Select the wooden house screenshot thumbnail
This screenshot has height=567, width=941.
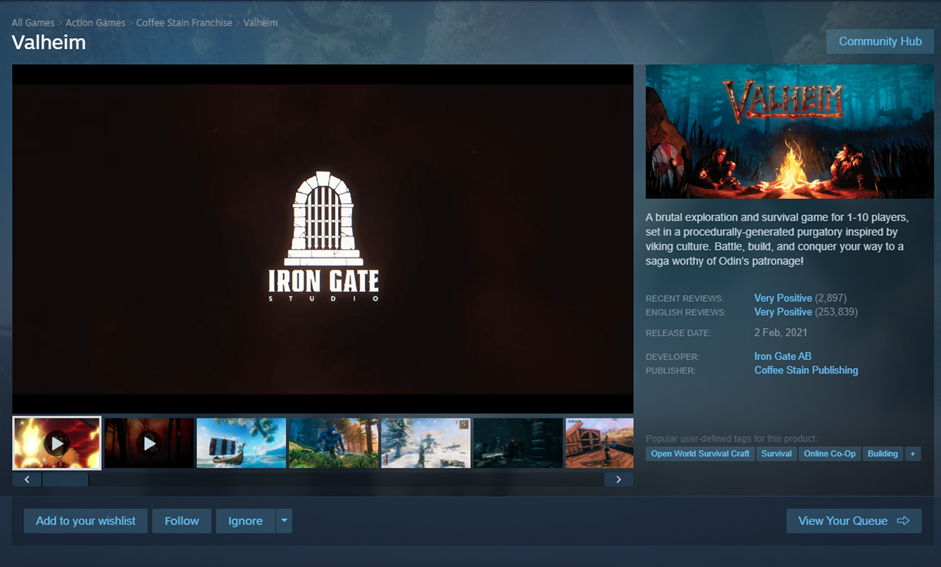(x=600, y=443)
